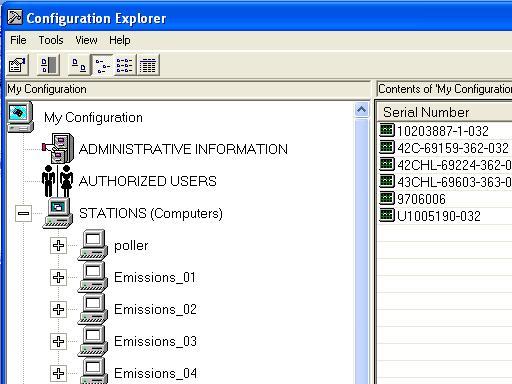Click the Administrative Information file cabinet icon
The width and height of the screenshot is (512, 384).
coord(58,148)
